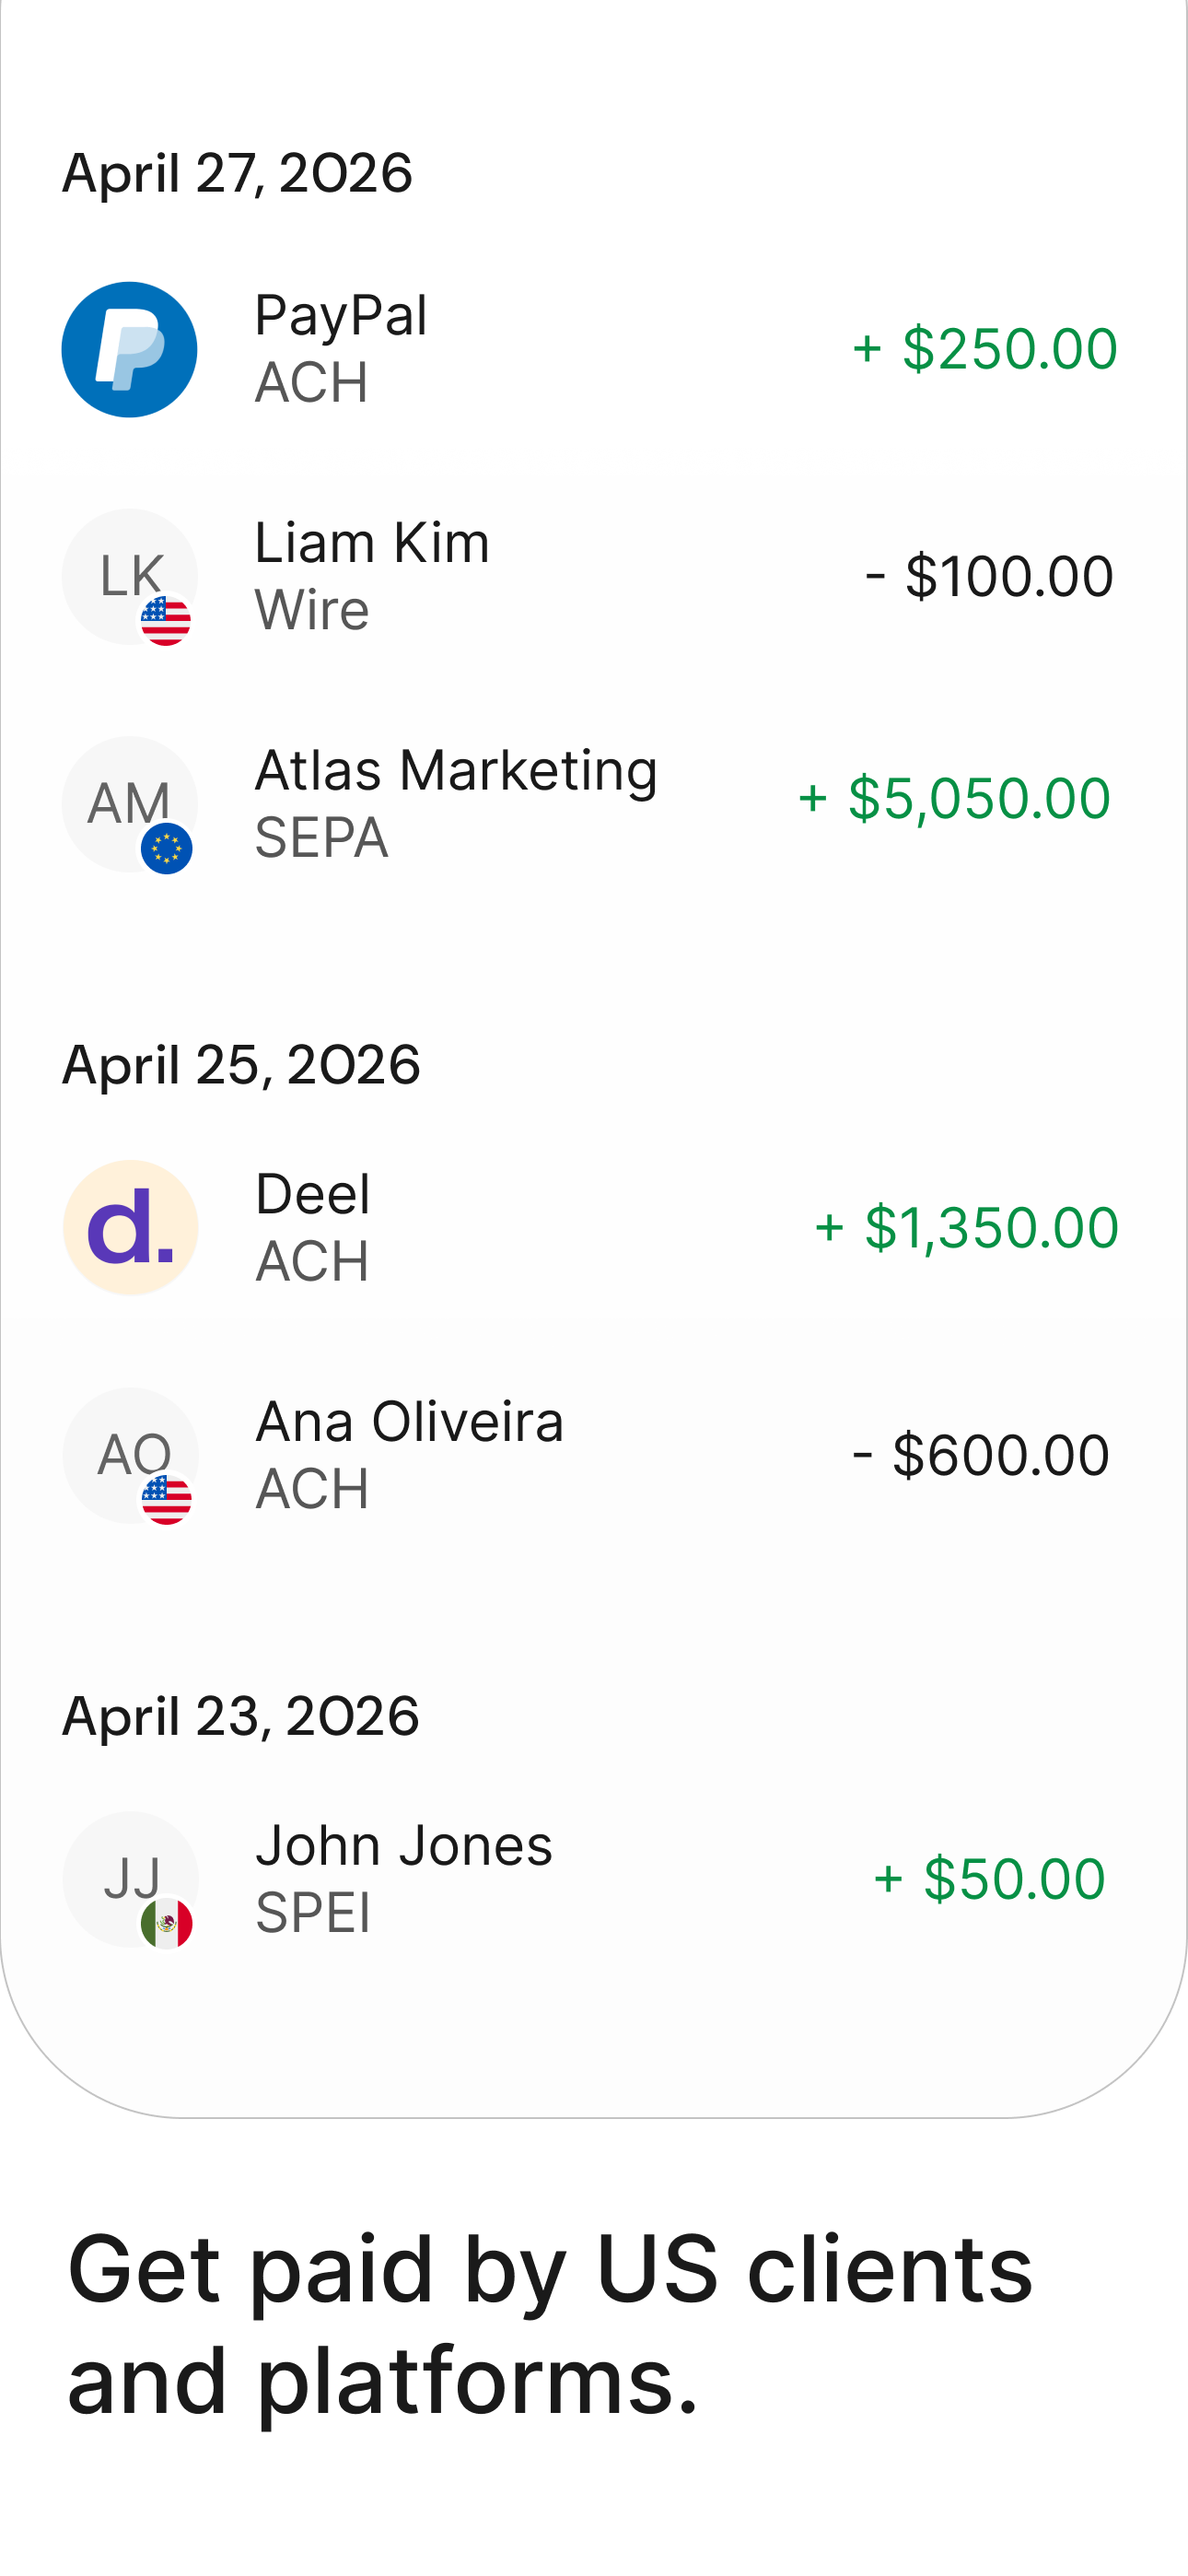Image resolution: width=1188 pixels, height=2576 pixels.
Task: Select the Deel logo icon
Action: coord(130,1228)
